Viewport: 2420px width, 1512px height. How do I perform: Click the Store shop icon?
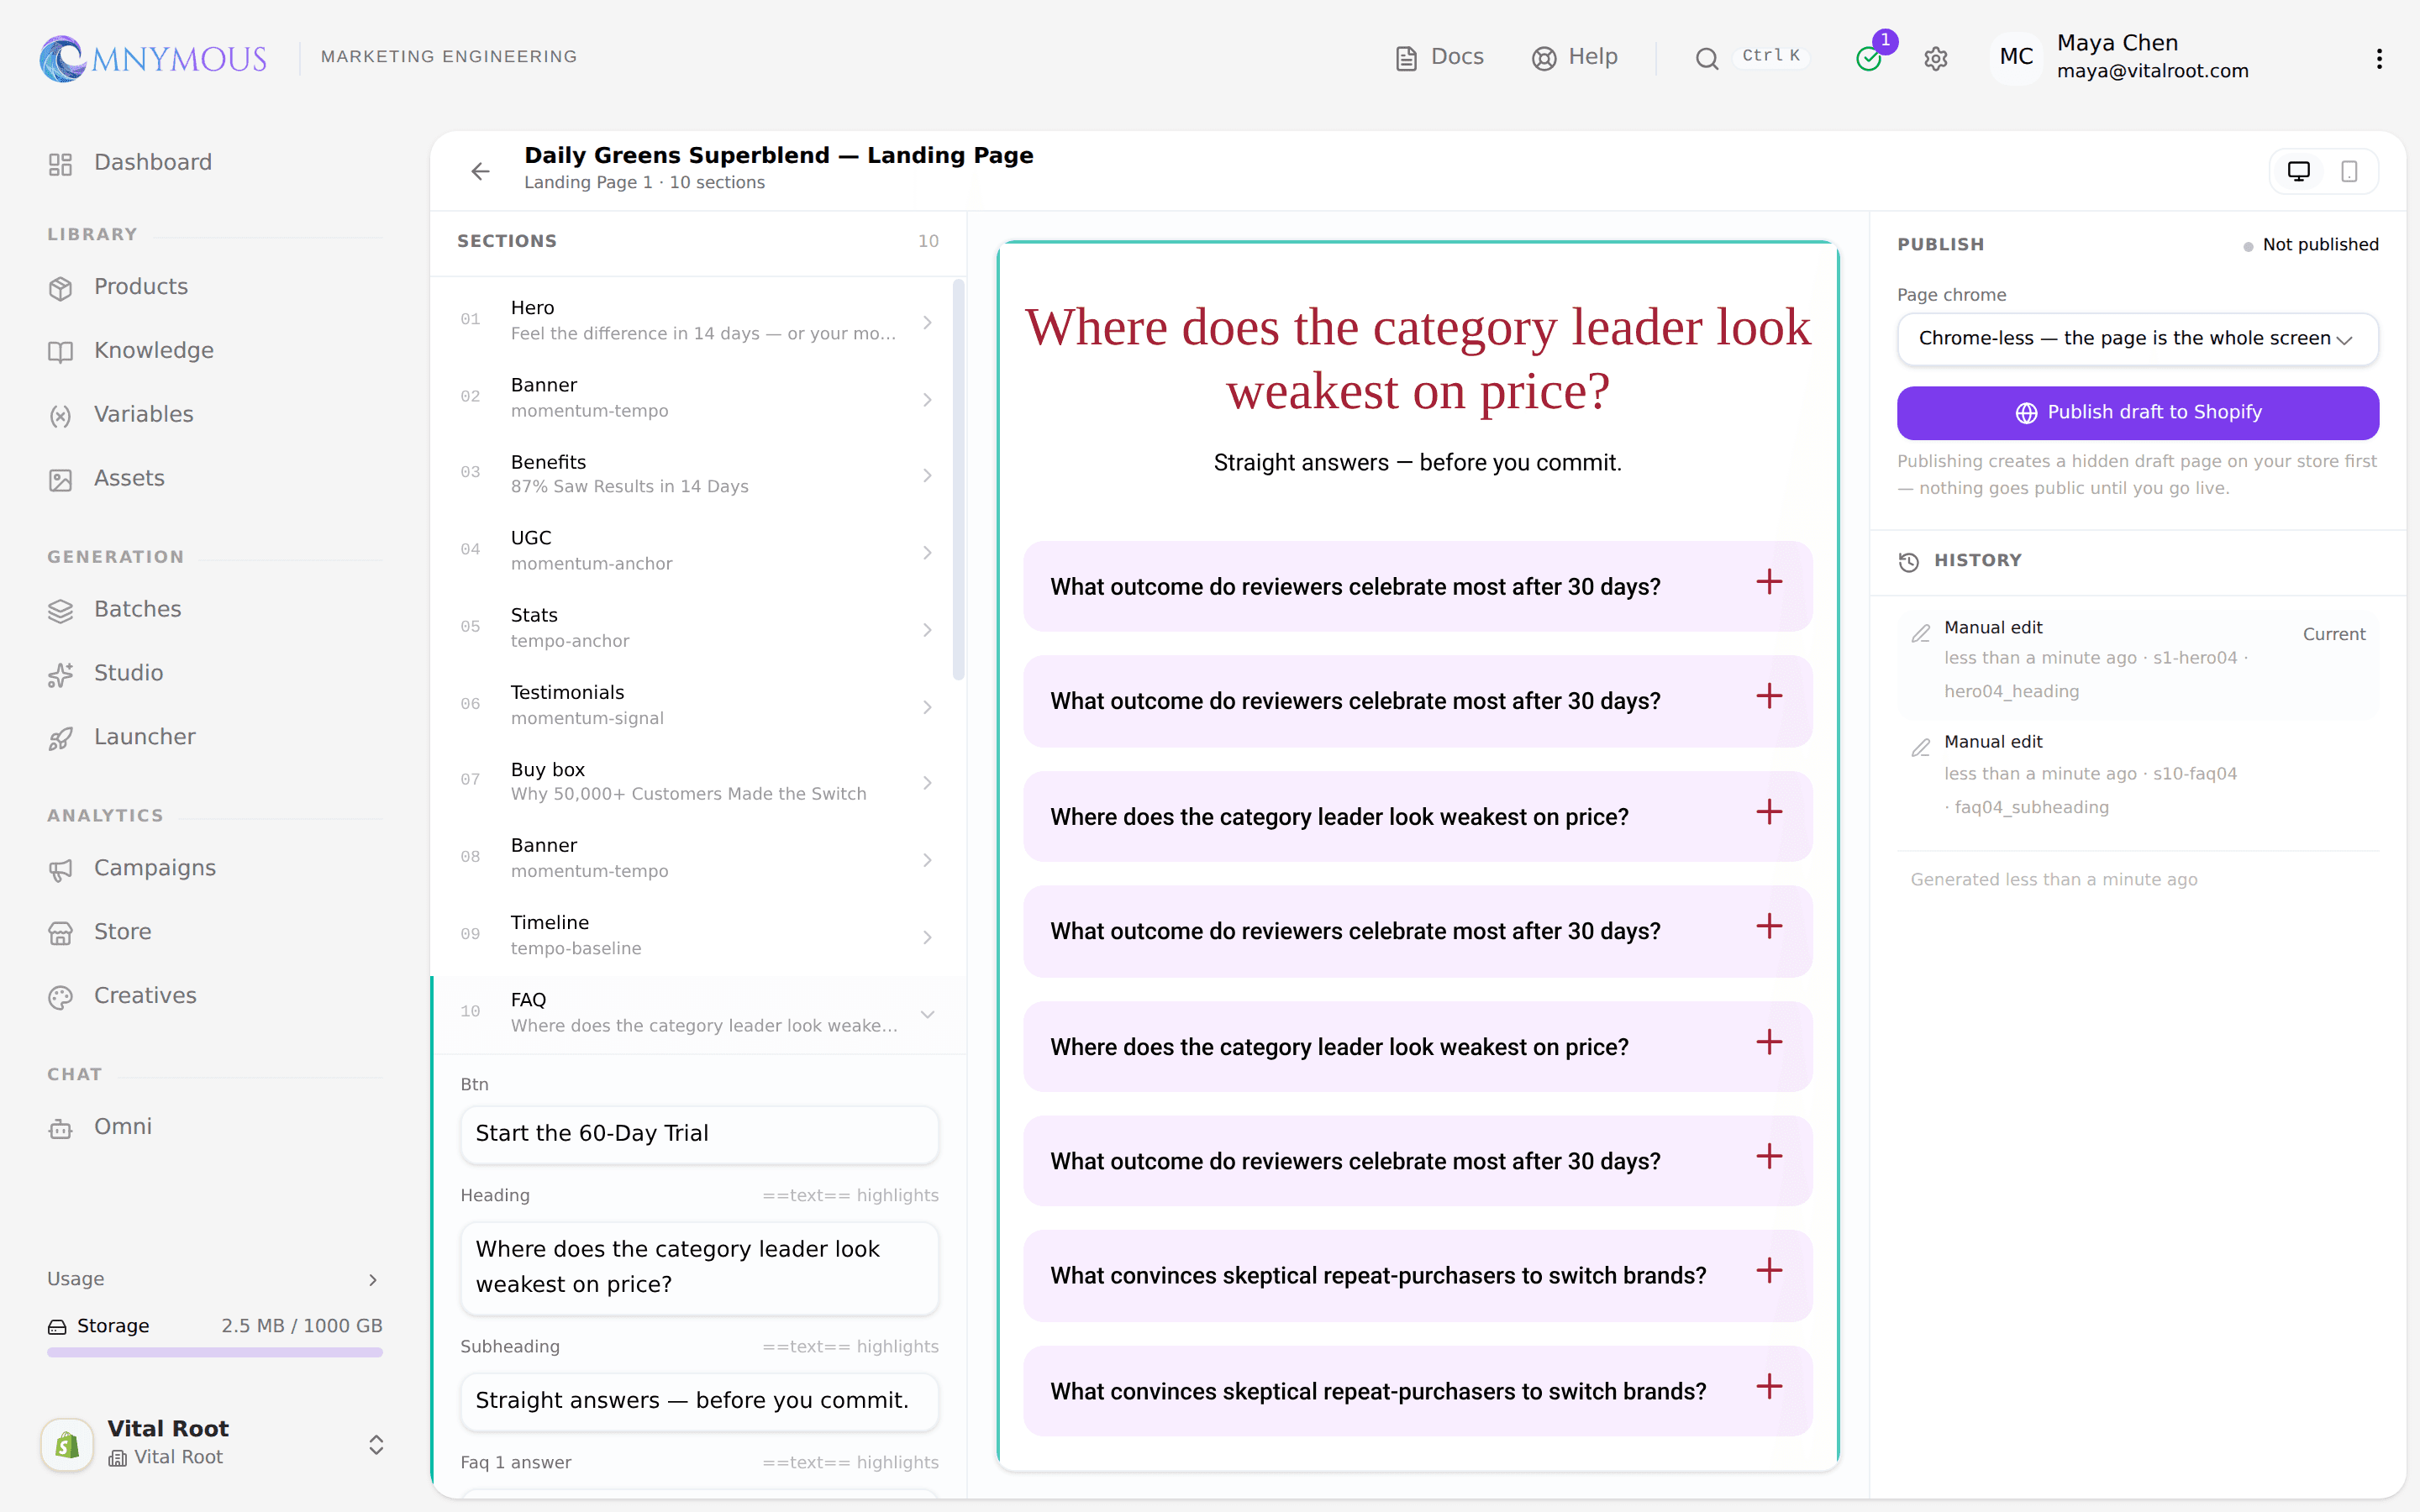coord(60,933)
